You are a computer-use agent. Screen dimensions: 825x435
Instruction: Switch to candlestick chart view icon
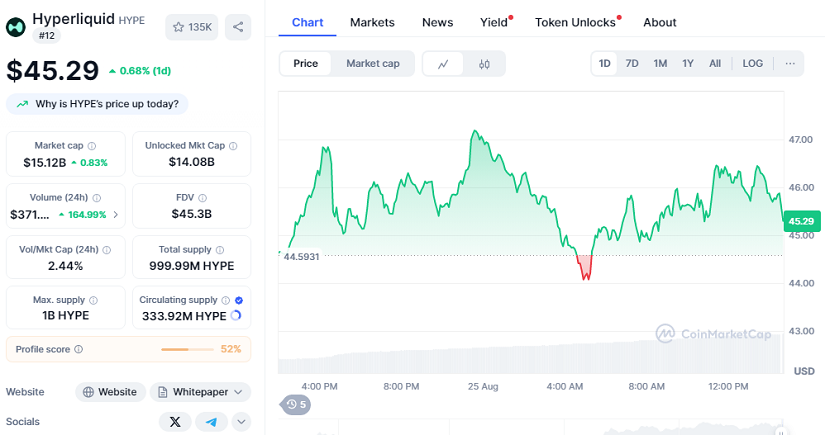click(484, 64)
